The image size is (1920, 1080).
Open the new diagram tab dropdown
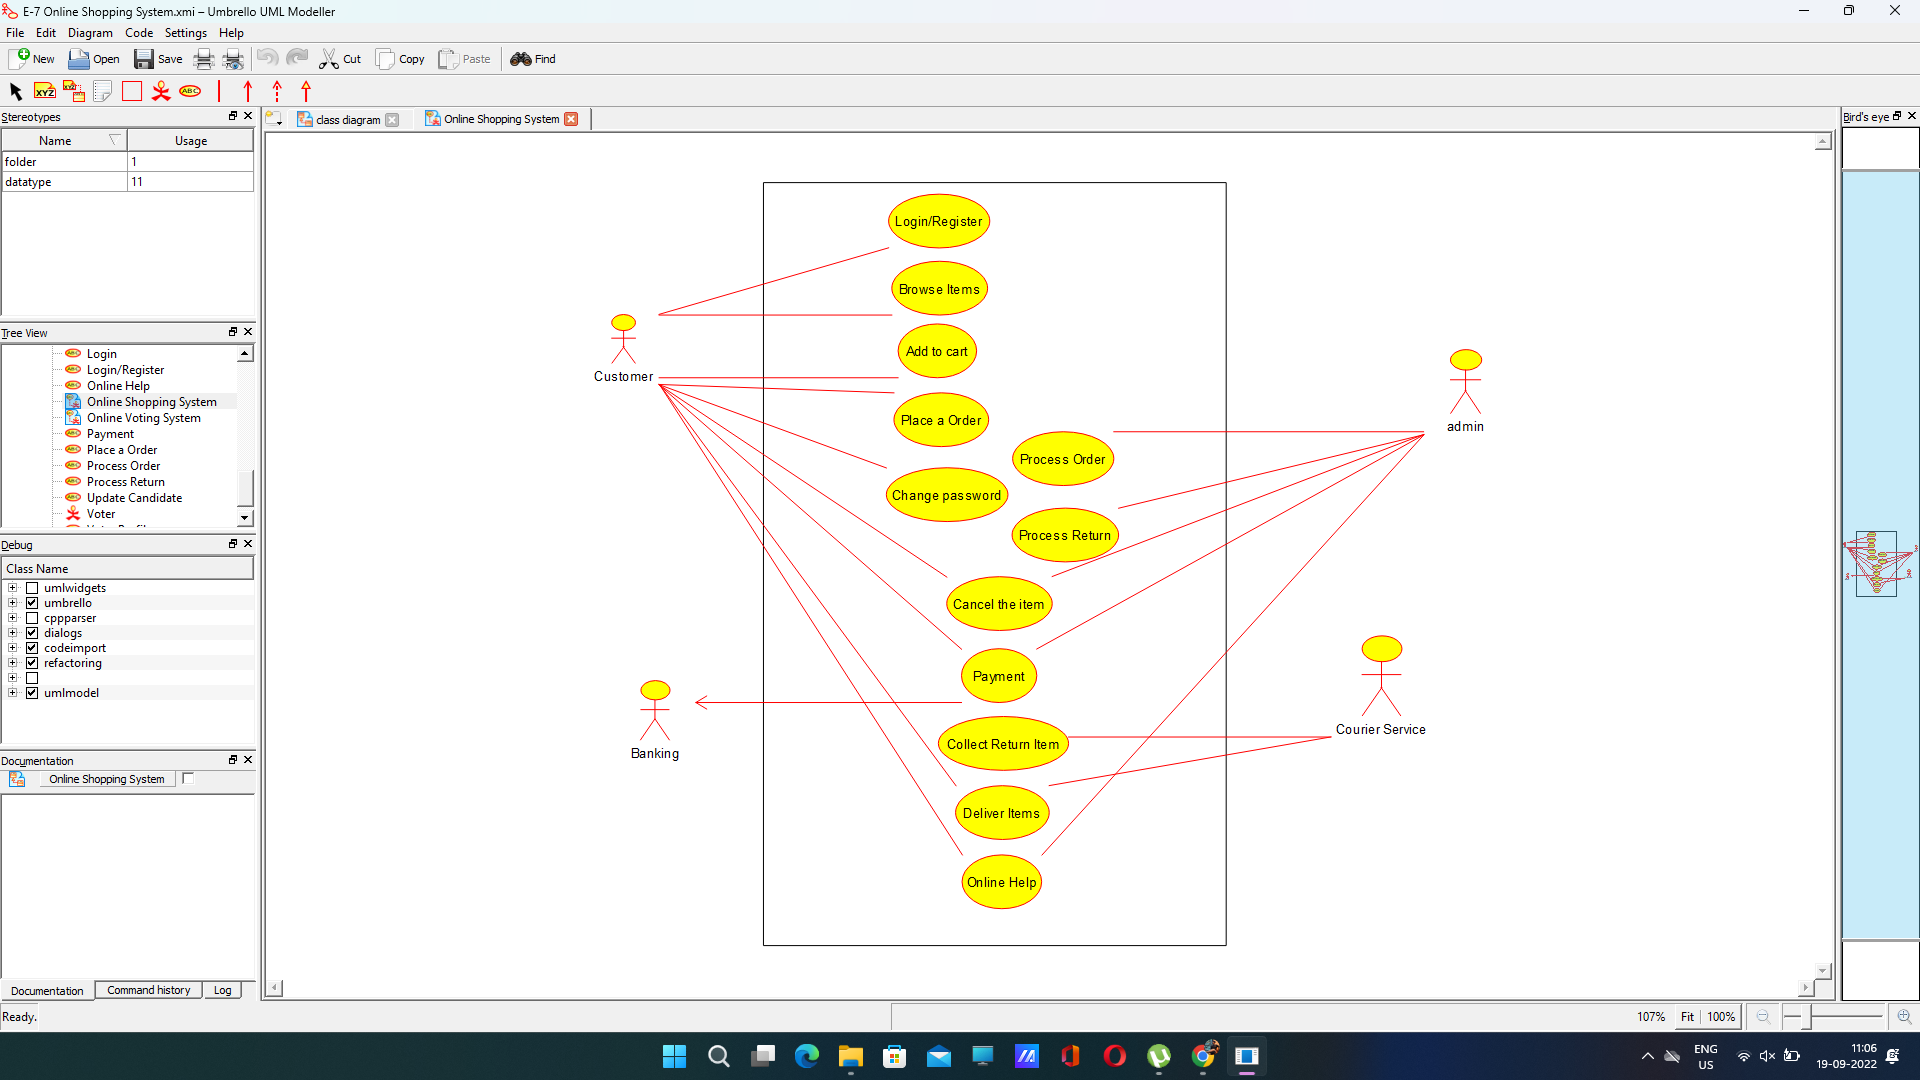tap(275, 120)
